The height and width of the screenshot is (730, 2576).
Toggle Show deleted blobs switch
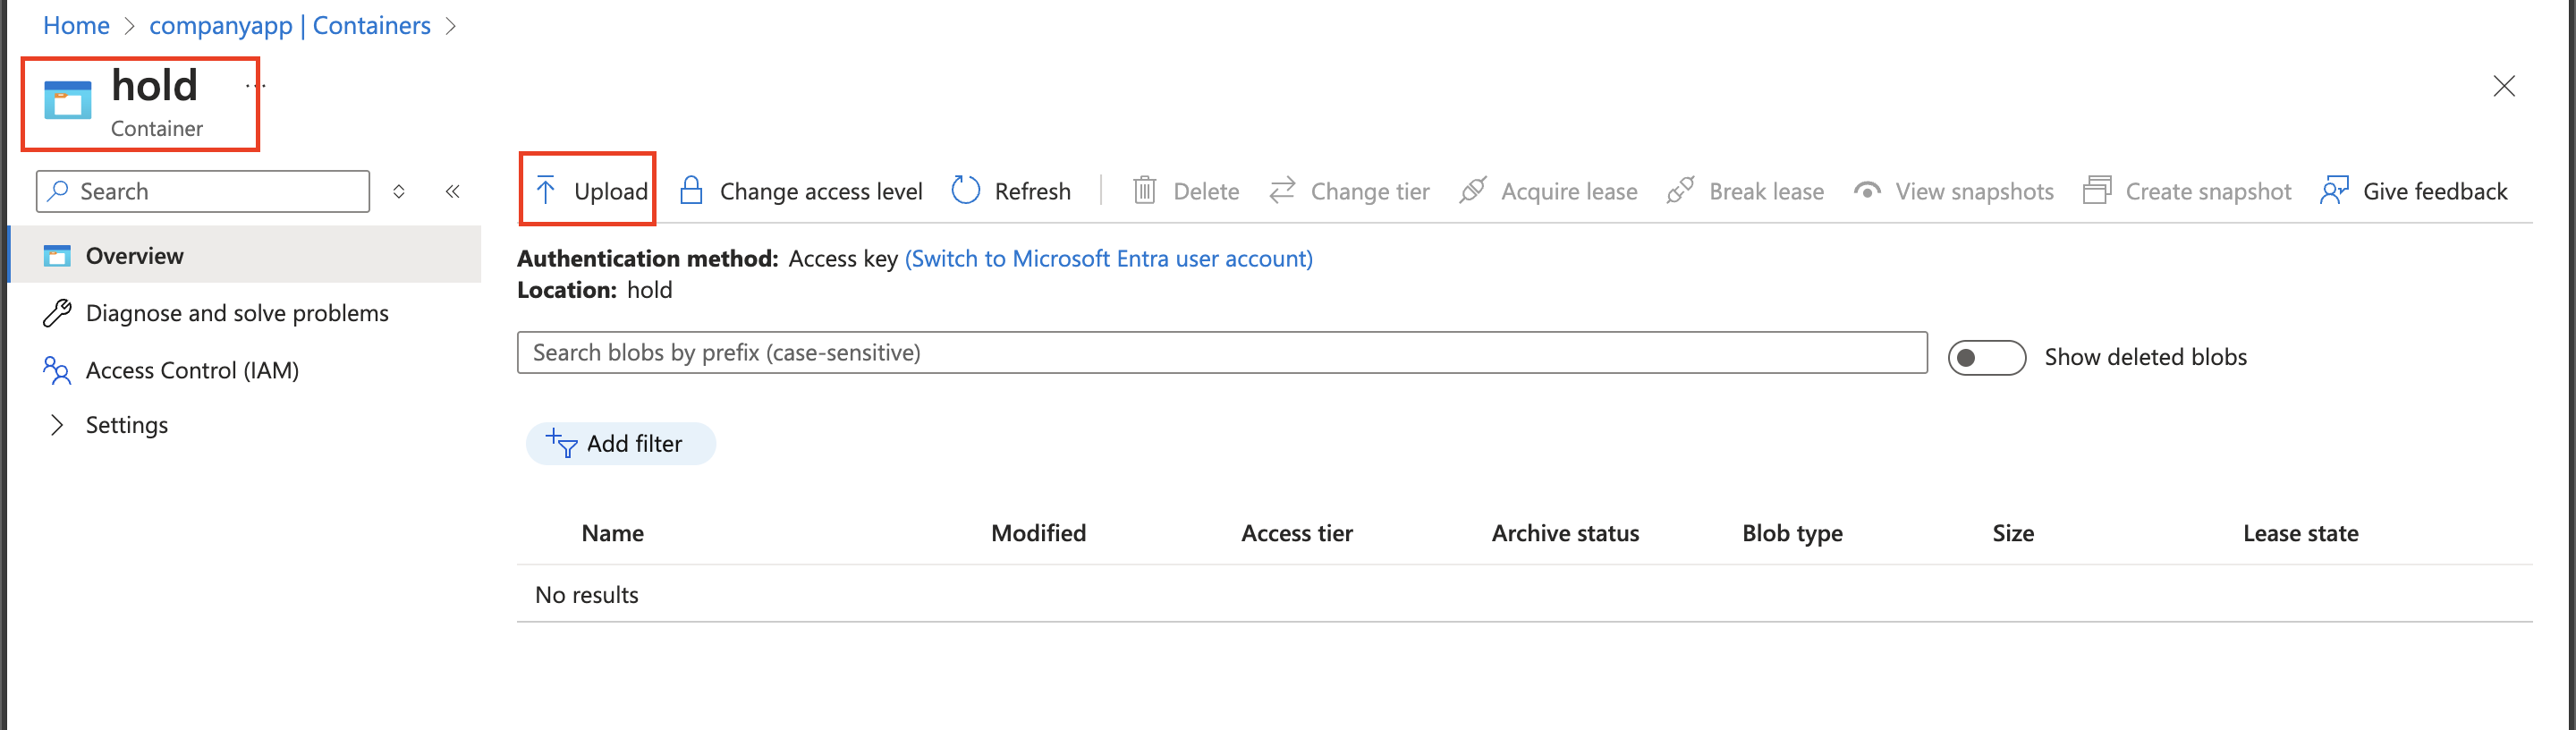(1986, 357)
